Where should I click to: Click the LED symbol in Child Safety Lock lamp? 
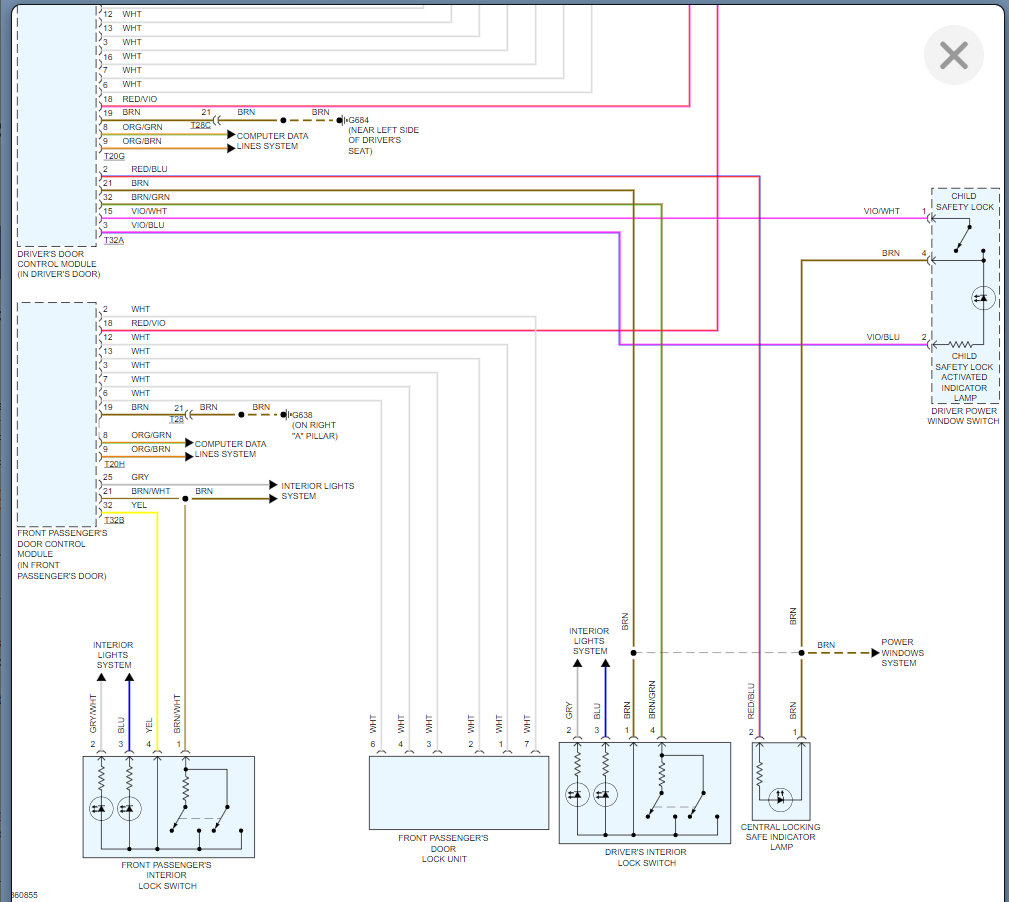pos(983,298)
